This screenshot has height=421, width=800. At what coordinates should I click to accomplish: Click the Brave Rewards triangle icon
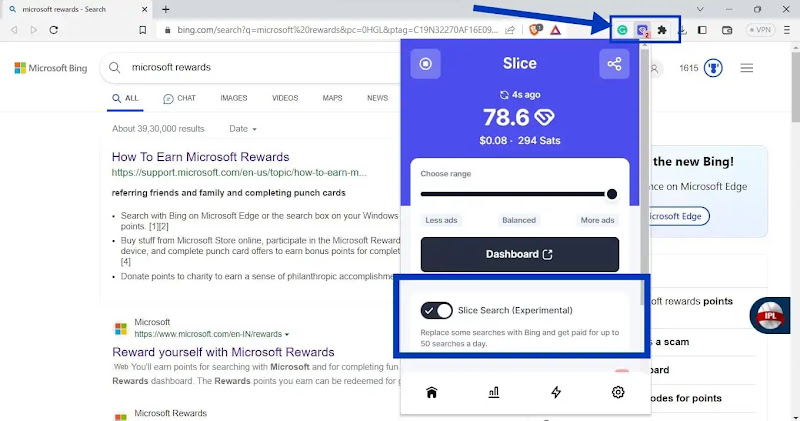[x=556, y=30]
